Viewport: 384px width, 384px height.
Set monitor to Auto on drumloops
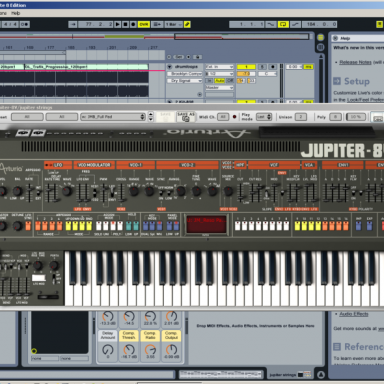click(219, 81)
